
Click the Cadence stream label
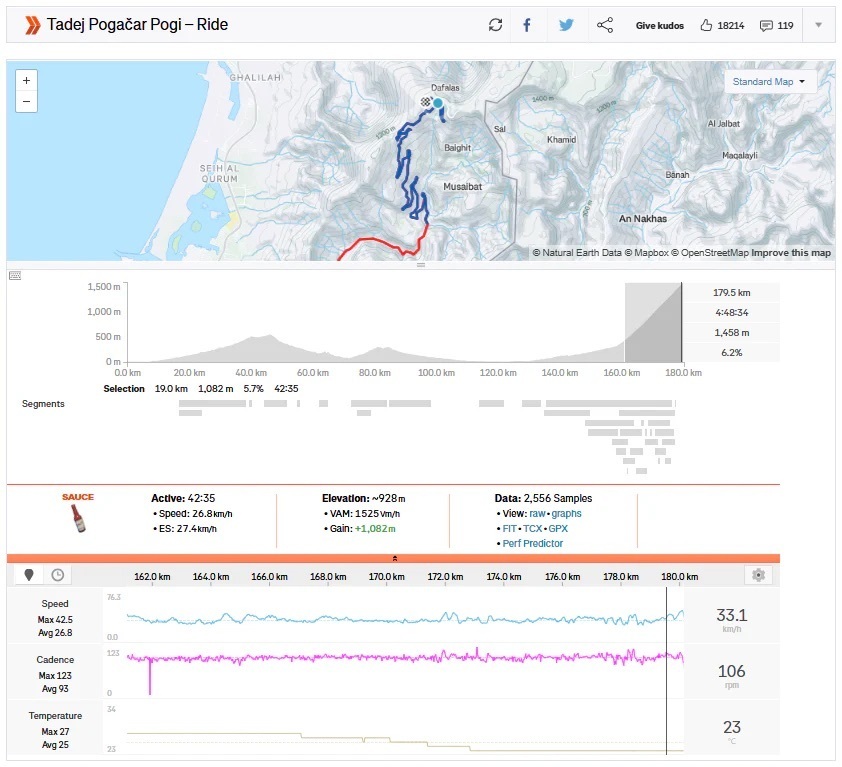tap(55, 660)
